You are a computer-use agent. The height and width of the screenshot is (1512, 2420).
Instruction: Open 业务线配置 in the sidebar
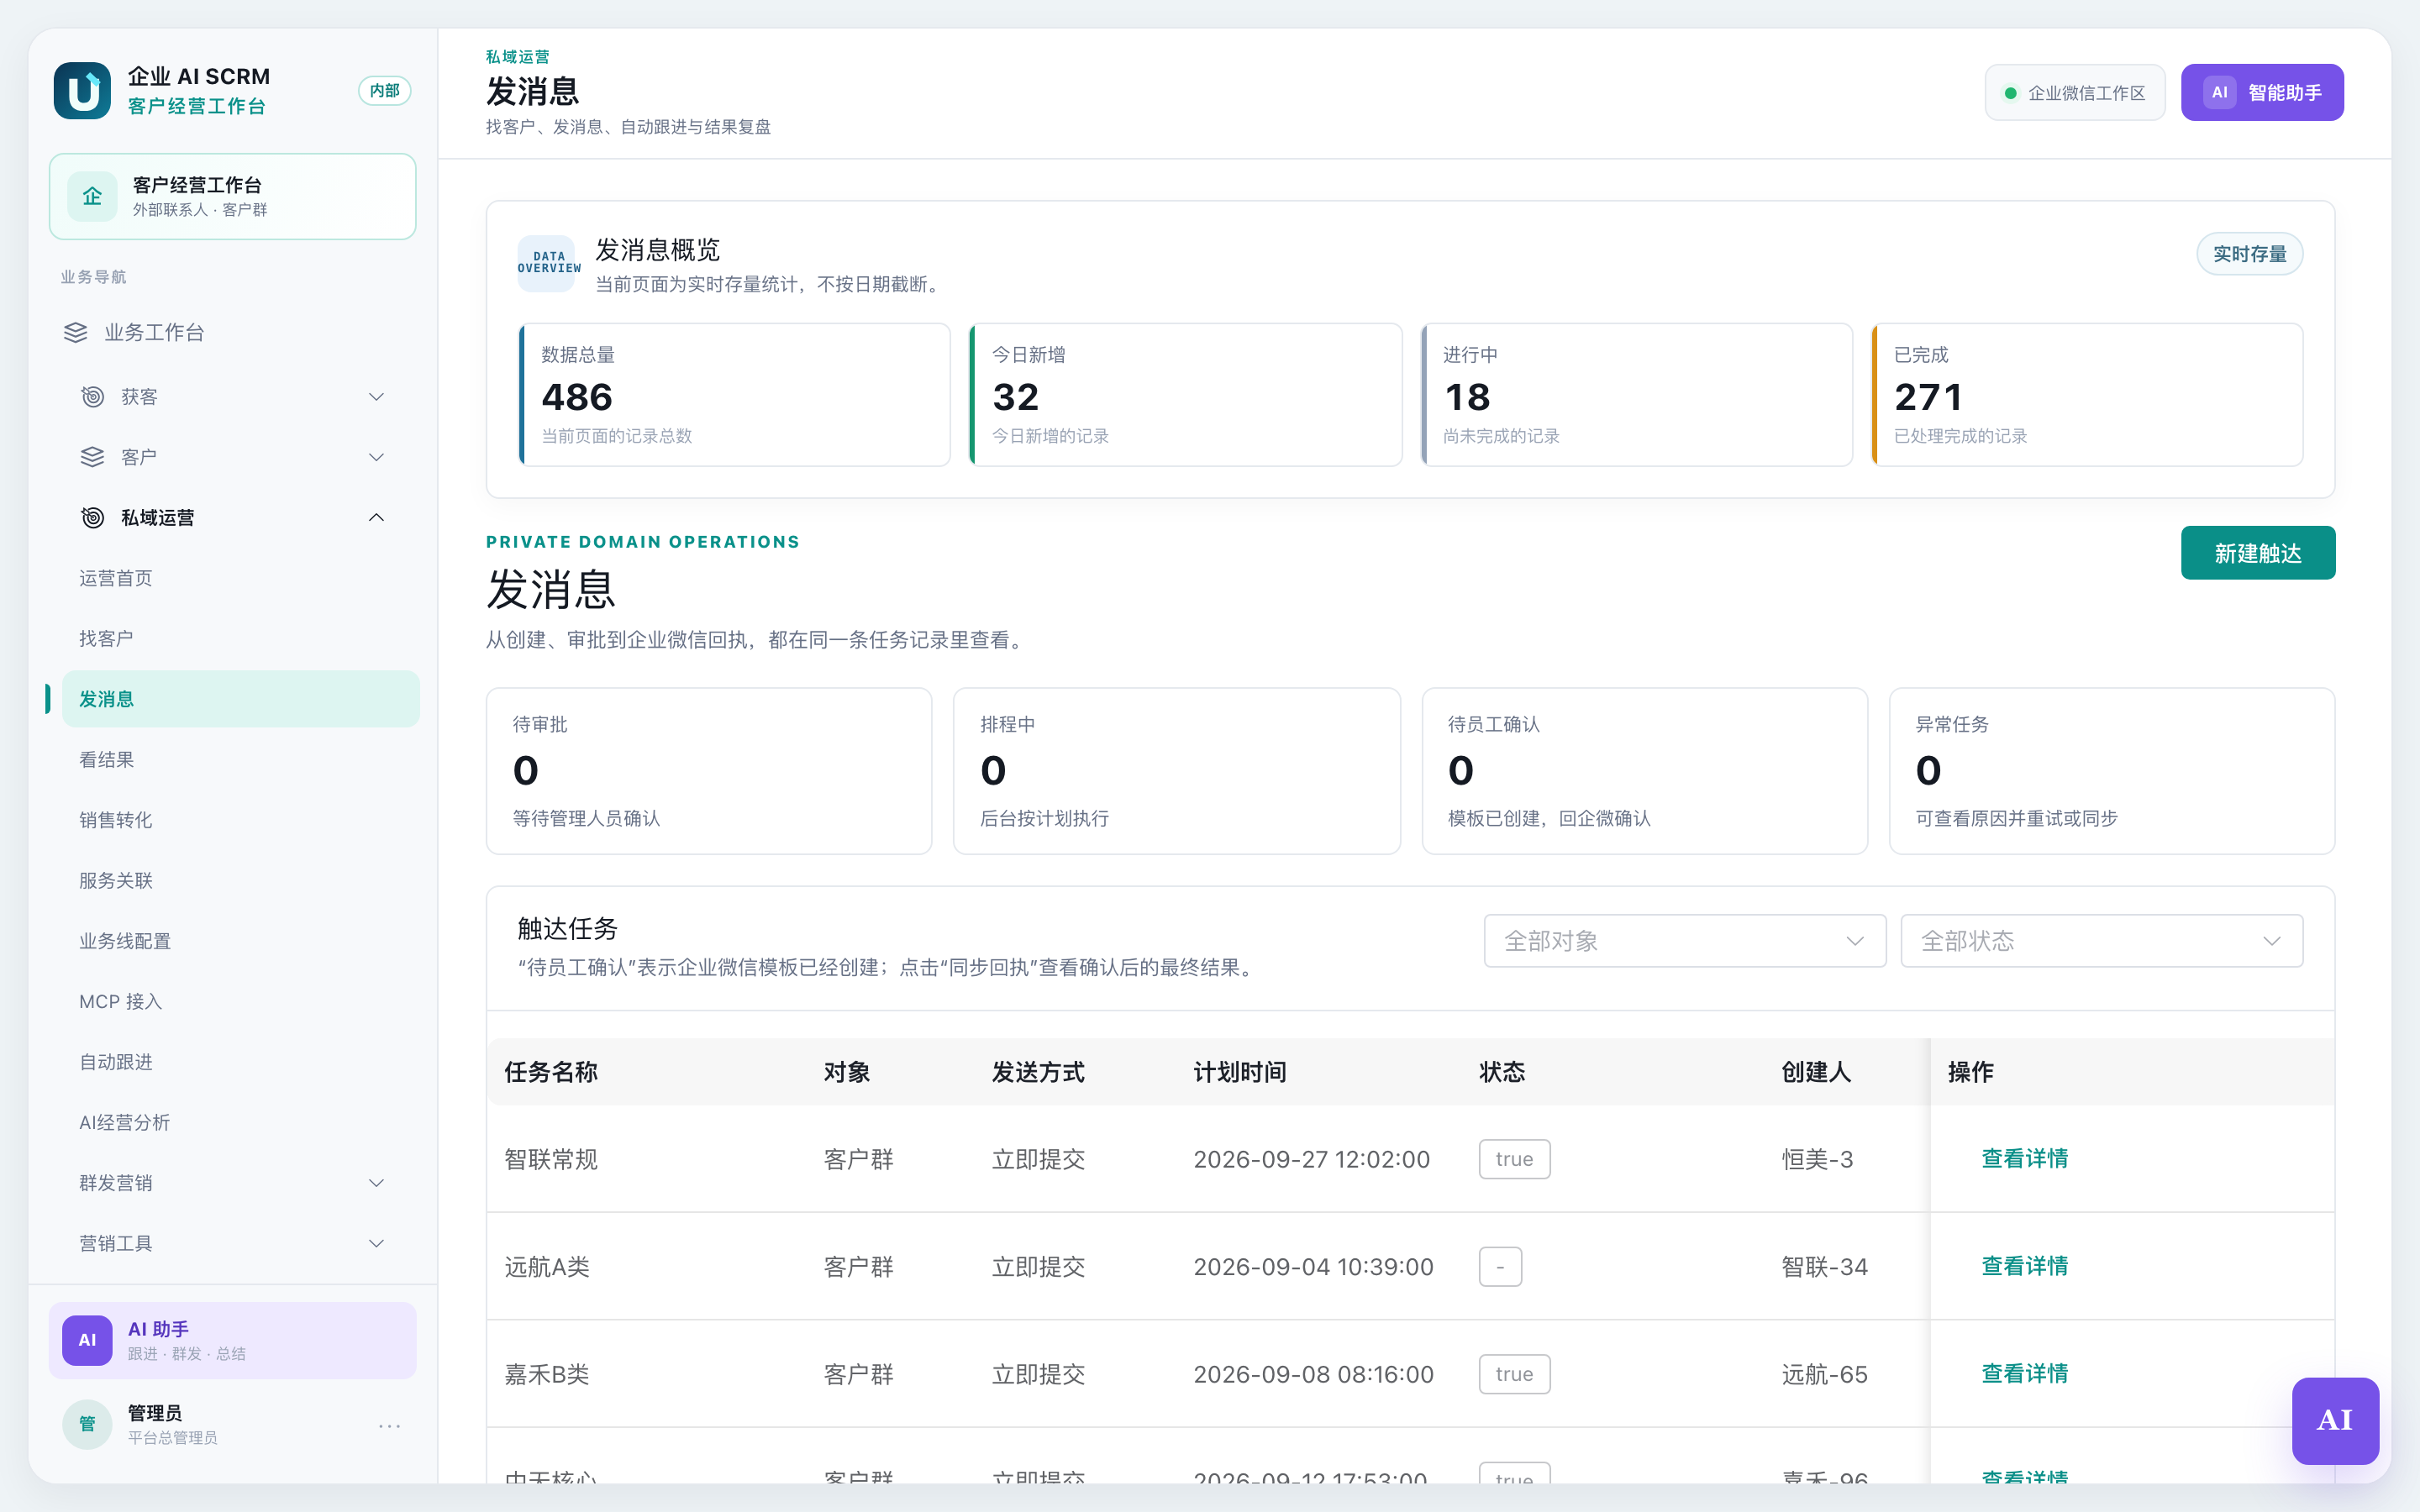240,941
